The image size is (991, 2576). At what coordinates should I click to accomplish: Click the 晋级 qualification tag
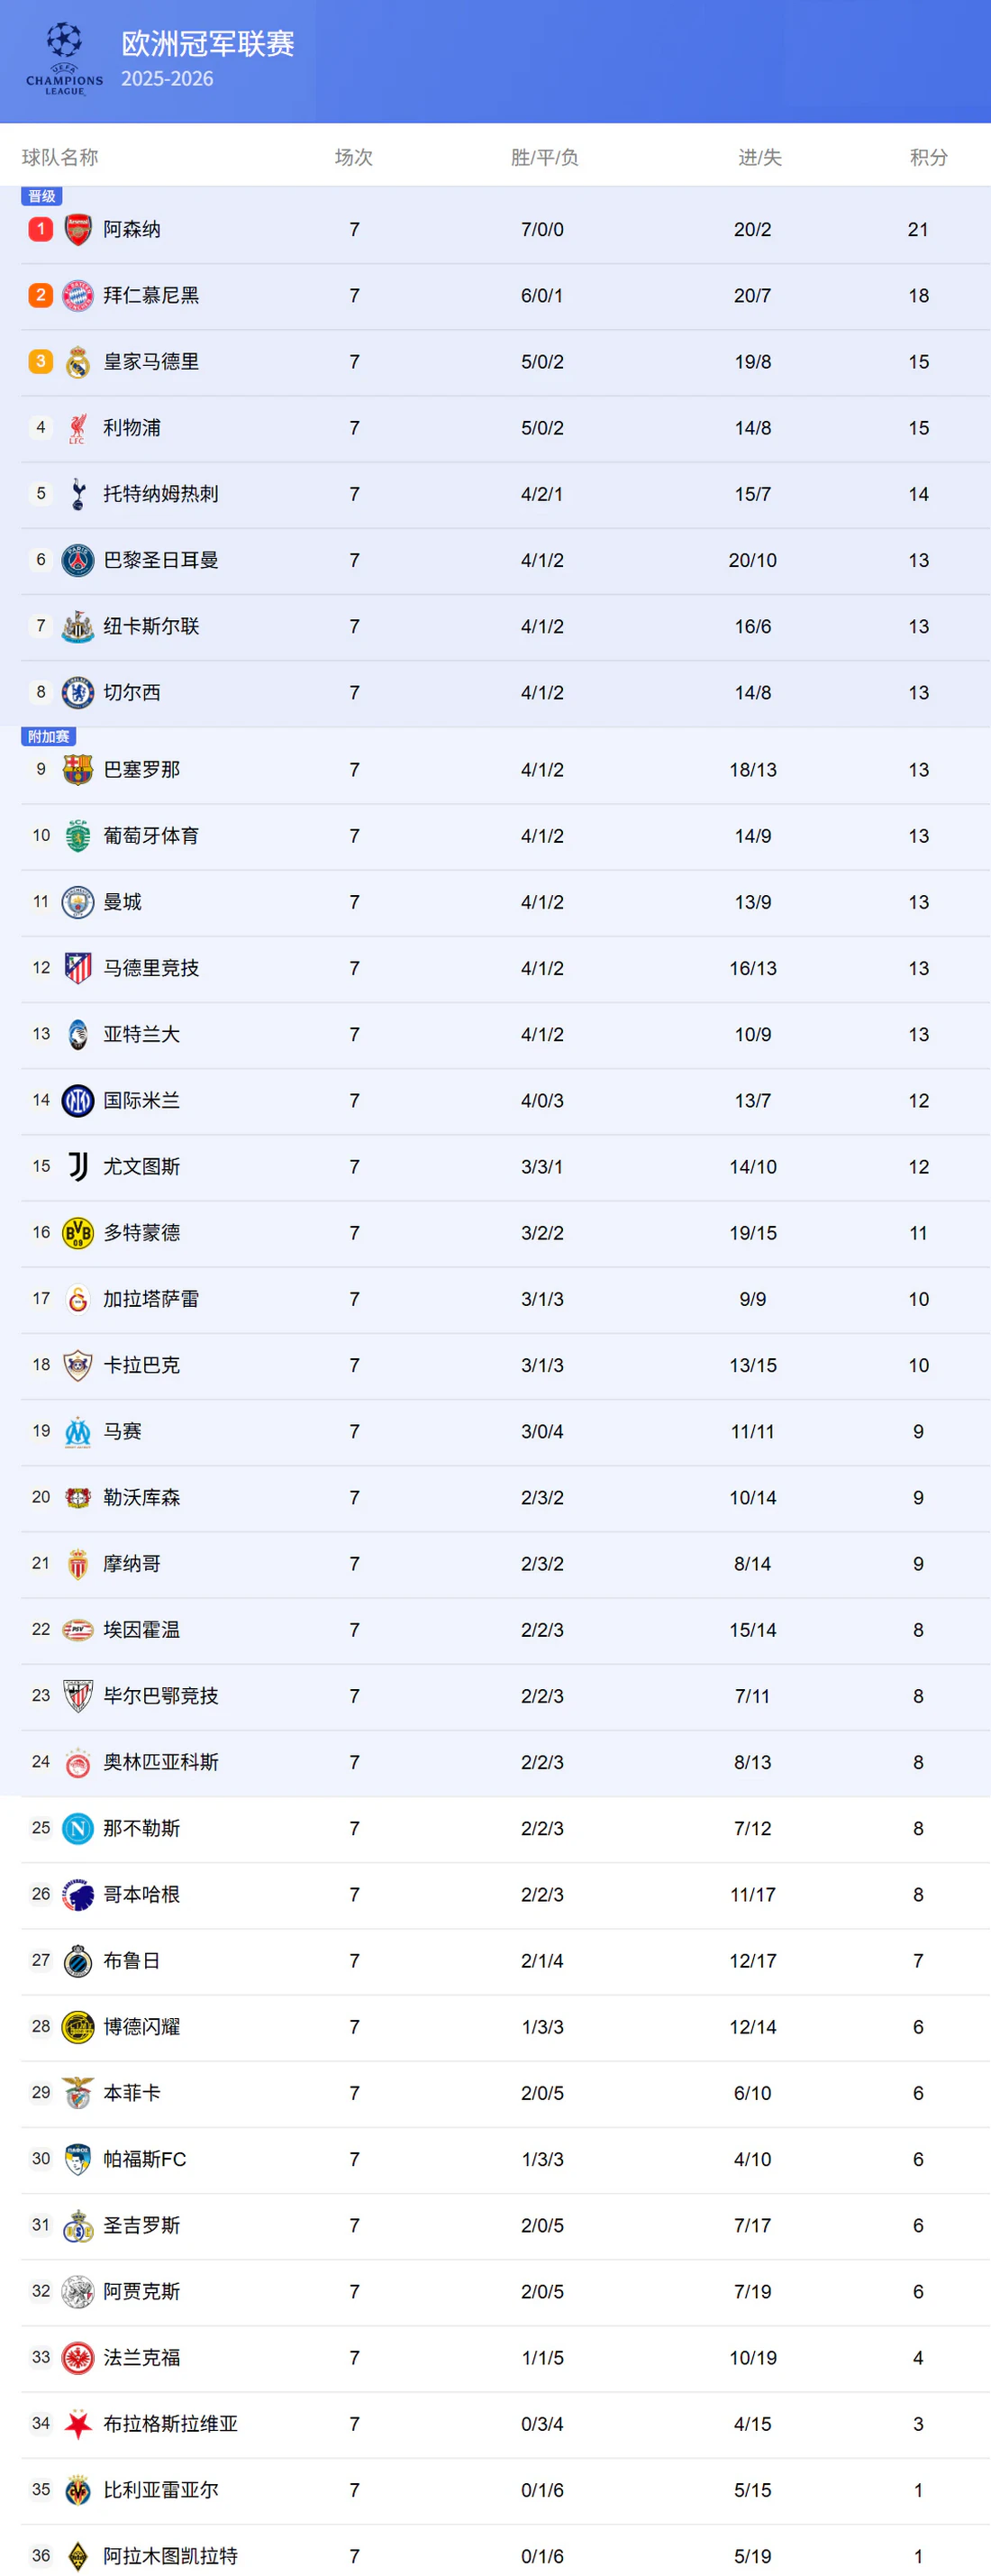tap(42, 196)
